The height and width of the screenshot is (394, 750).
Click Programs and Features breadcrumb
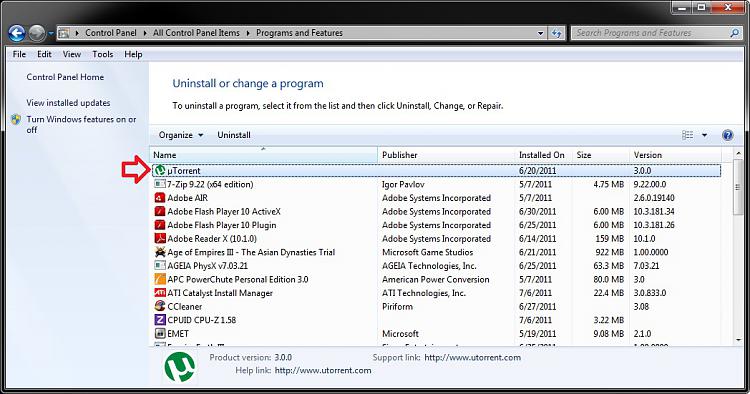coord(299,33)
